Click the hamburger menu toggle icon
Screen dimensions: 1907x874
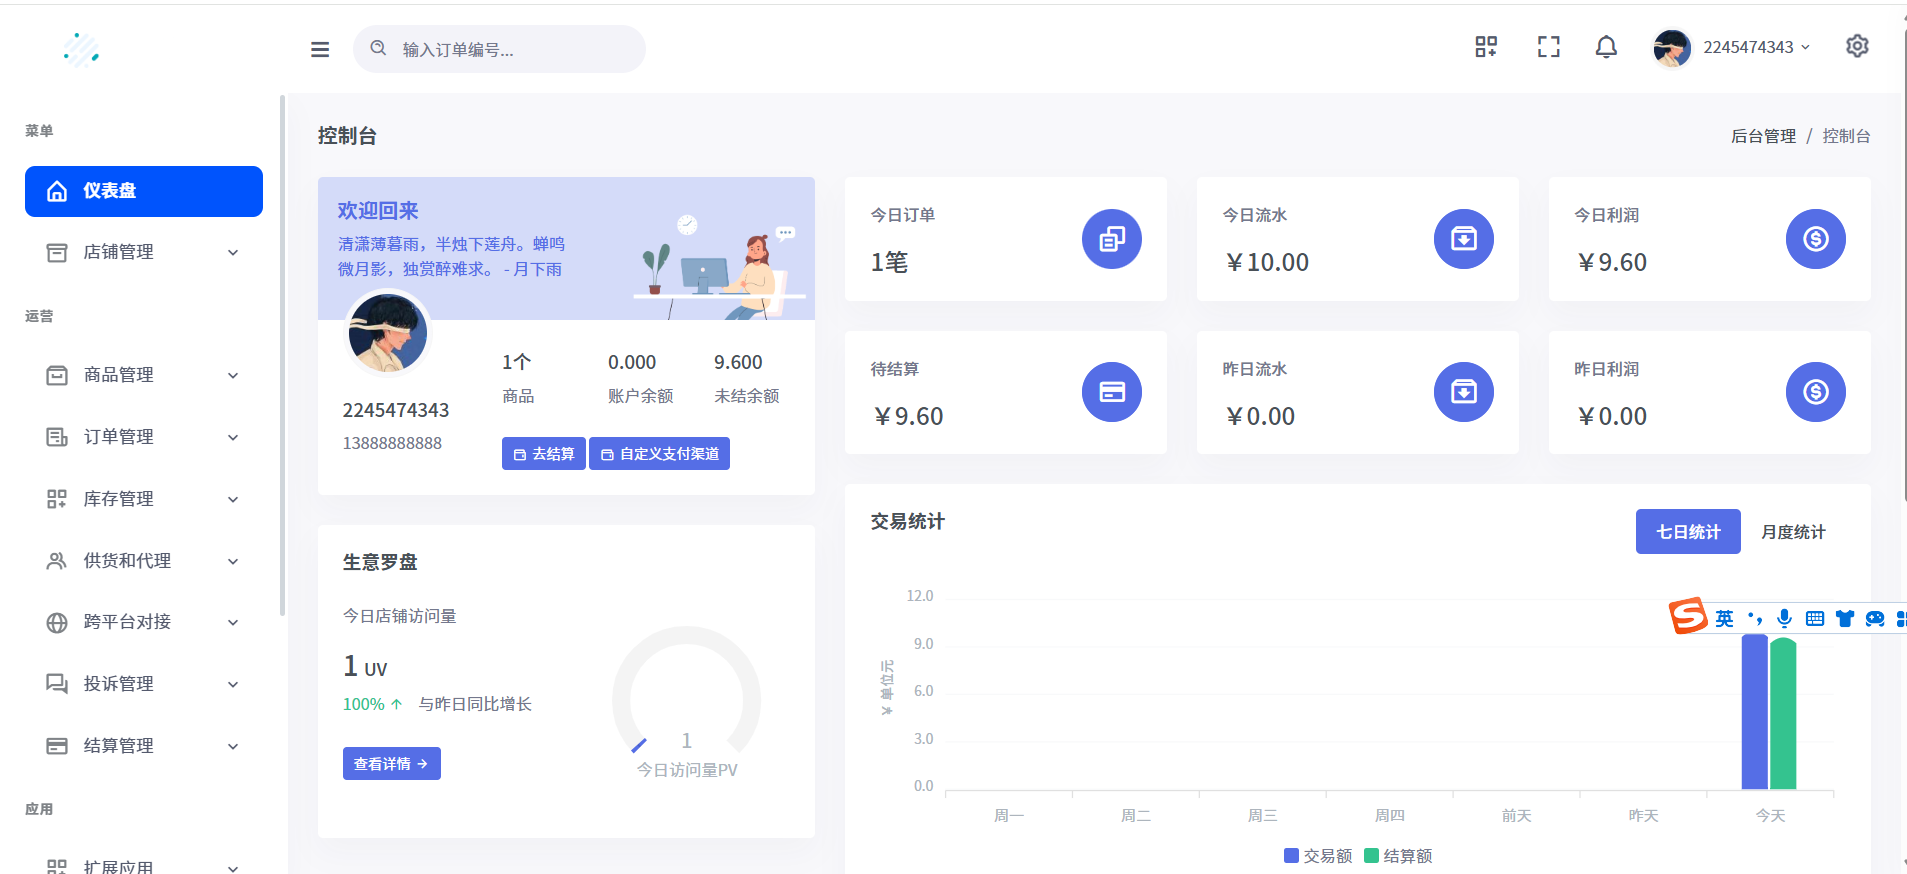click(x=320, y=49)
